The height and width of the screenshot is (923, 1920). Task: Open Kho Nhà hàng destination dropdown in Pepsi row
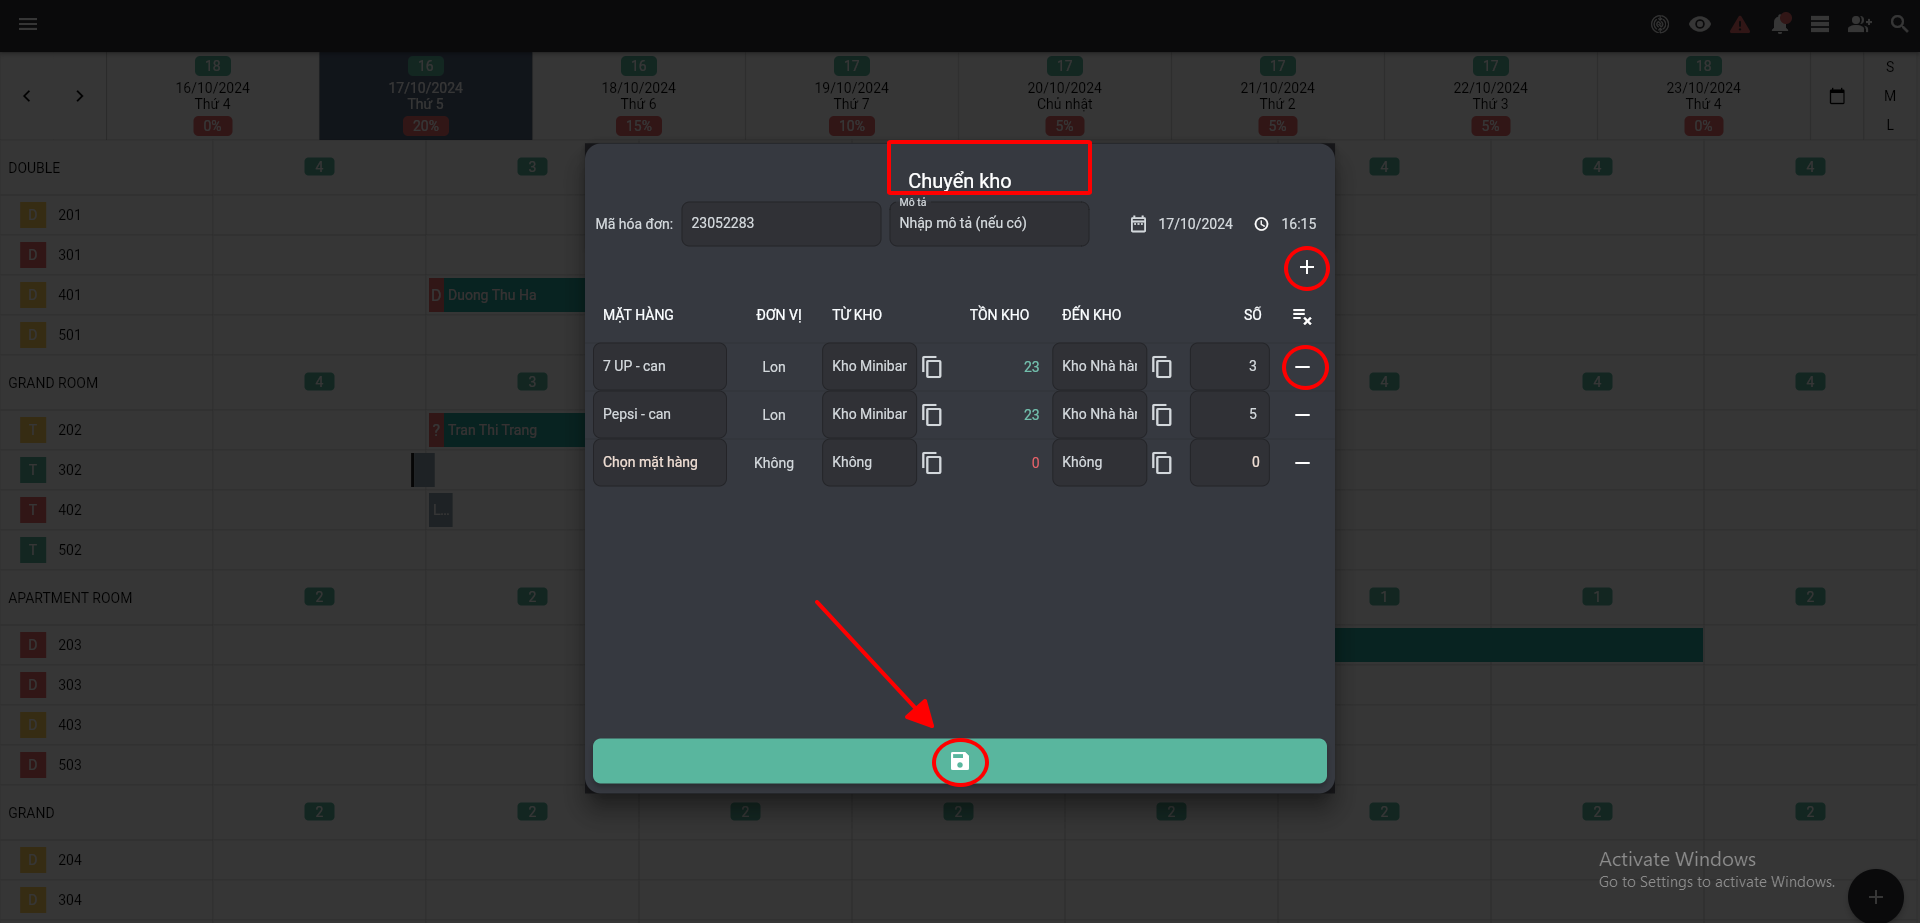(1099, 414)
